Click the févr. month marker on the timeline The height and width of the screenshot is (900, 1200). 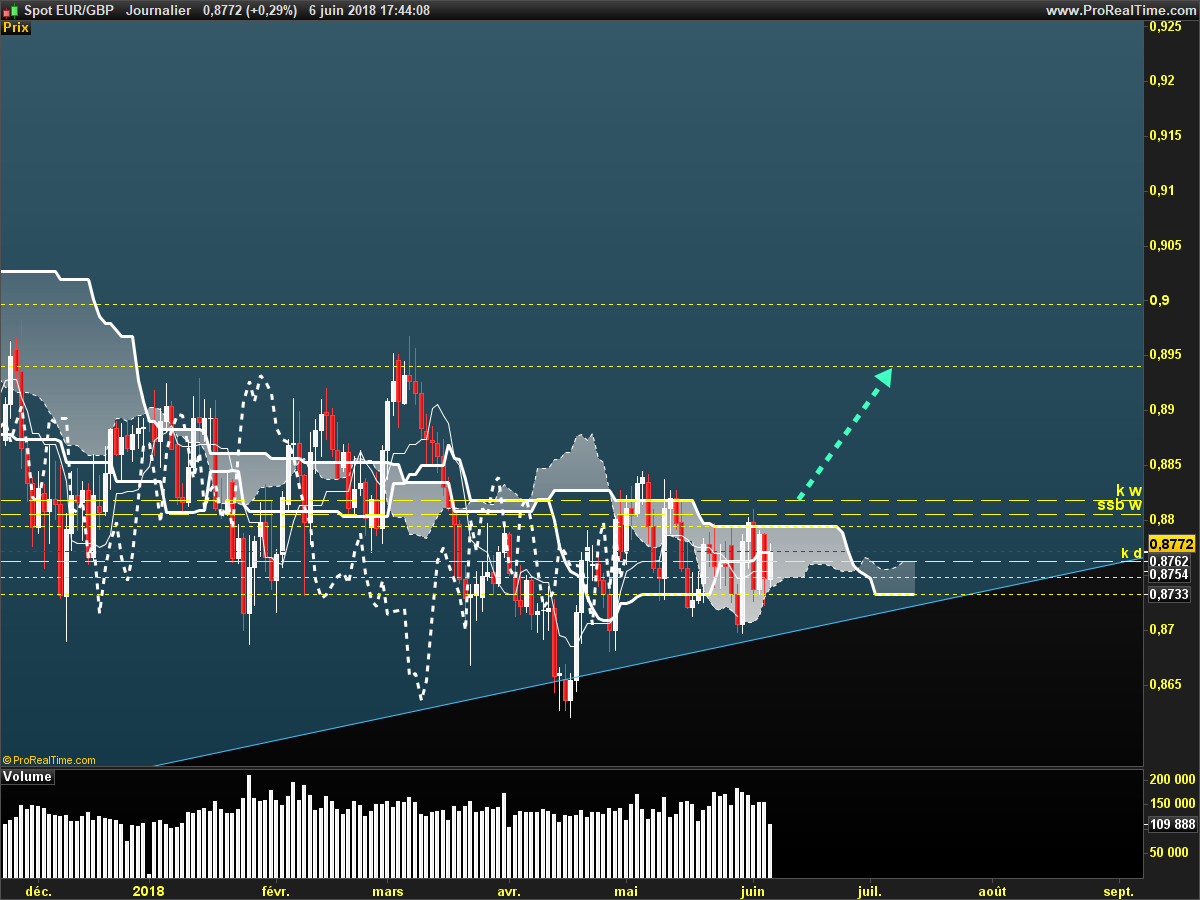point(275,890)
